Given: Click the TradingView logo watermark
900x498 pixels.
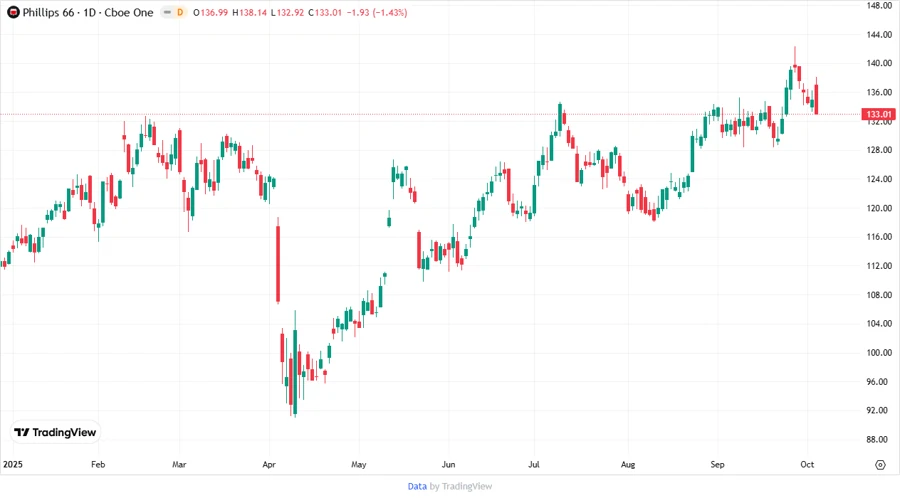Looking at the screenshot, I should pos(55,432).
